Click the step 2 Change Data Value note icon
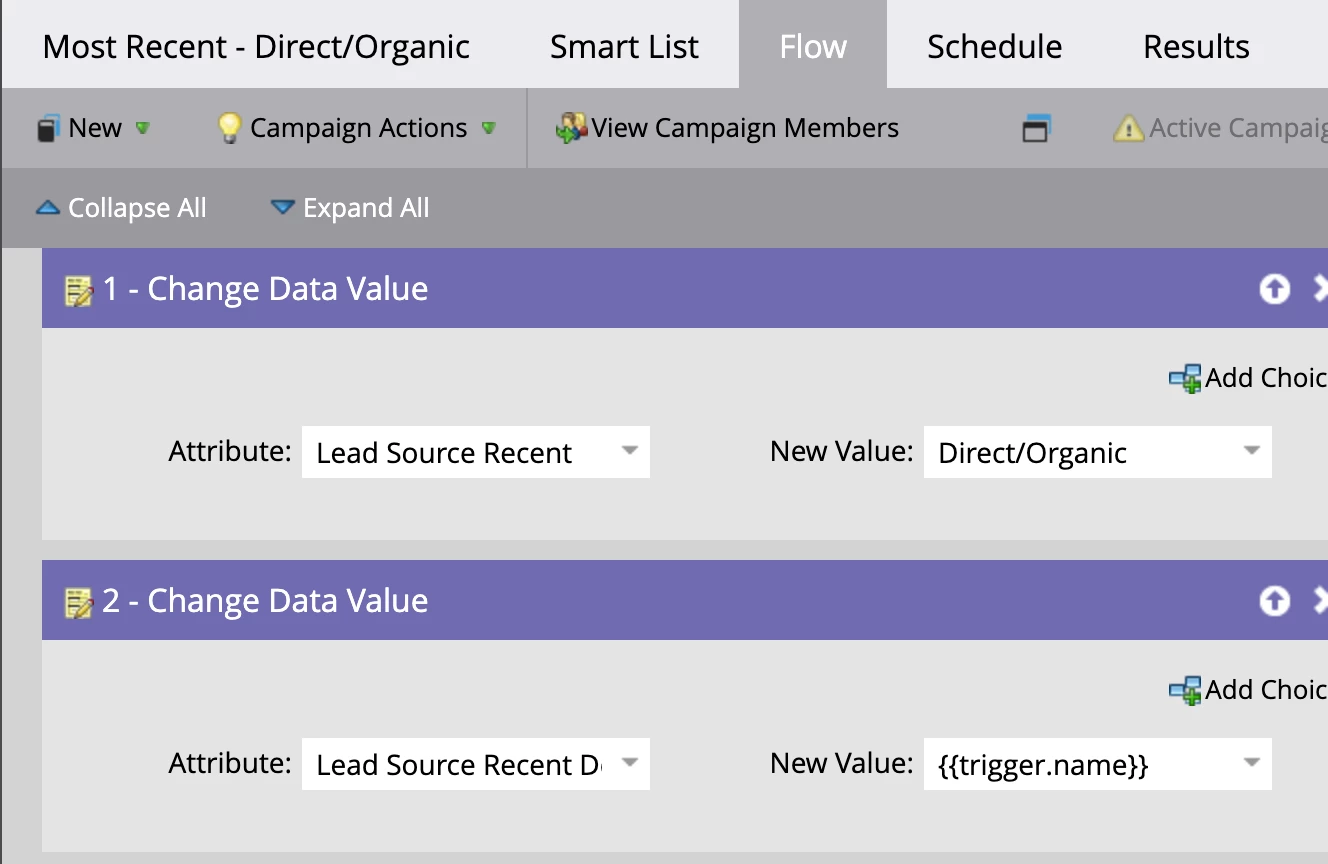This screenshot has width=1328, height=864. click(79, 602)
